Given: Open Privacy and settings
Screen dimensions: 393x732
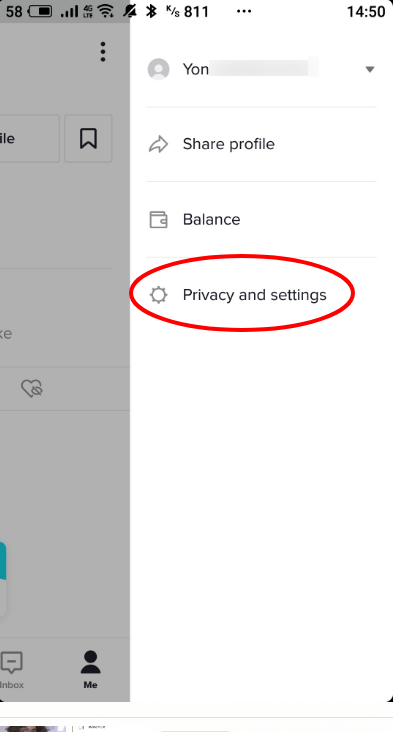Looking at the screenshot, I should tap(254, 295).
